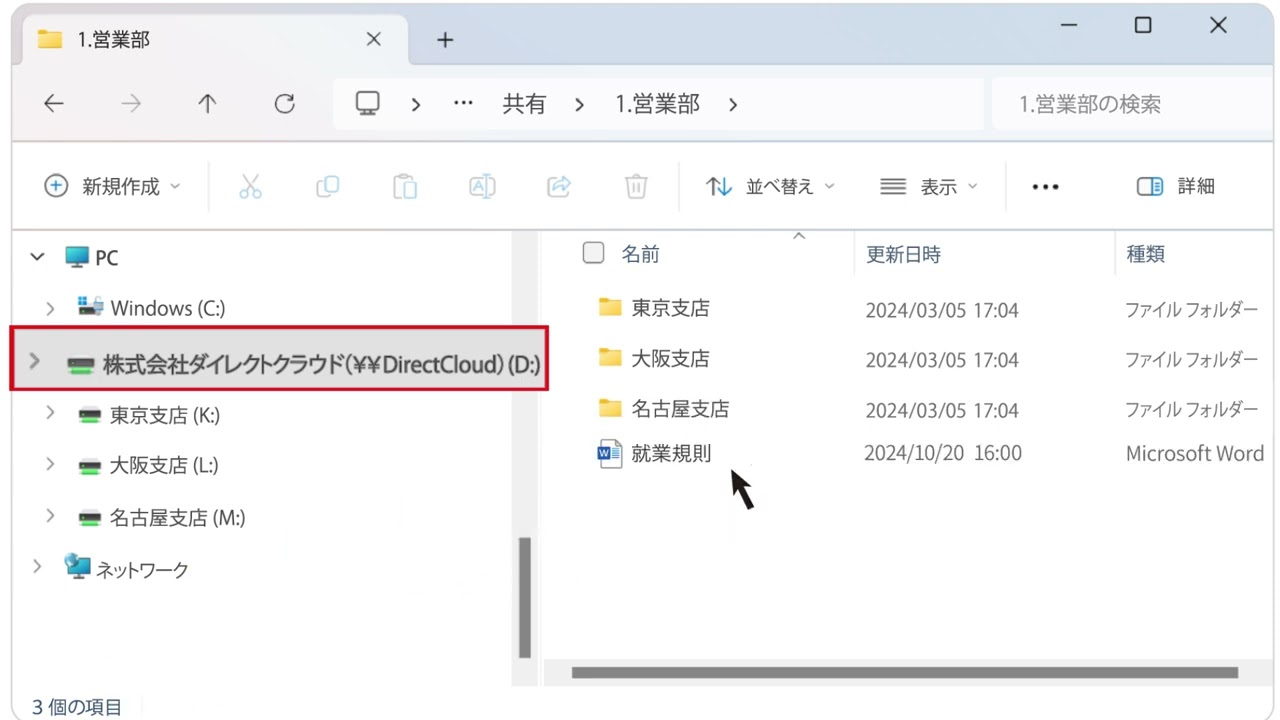Open the three-dot See more menu
The image size is (1280, 720).
pyautogui.click(x=1045, y=187)
